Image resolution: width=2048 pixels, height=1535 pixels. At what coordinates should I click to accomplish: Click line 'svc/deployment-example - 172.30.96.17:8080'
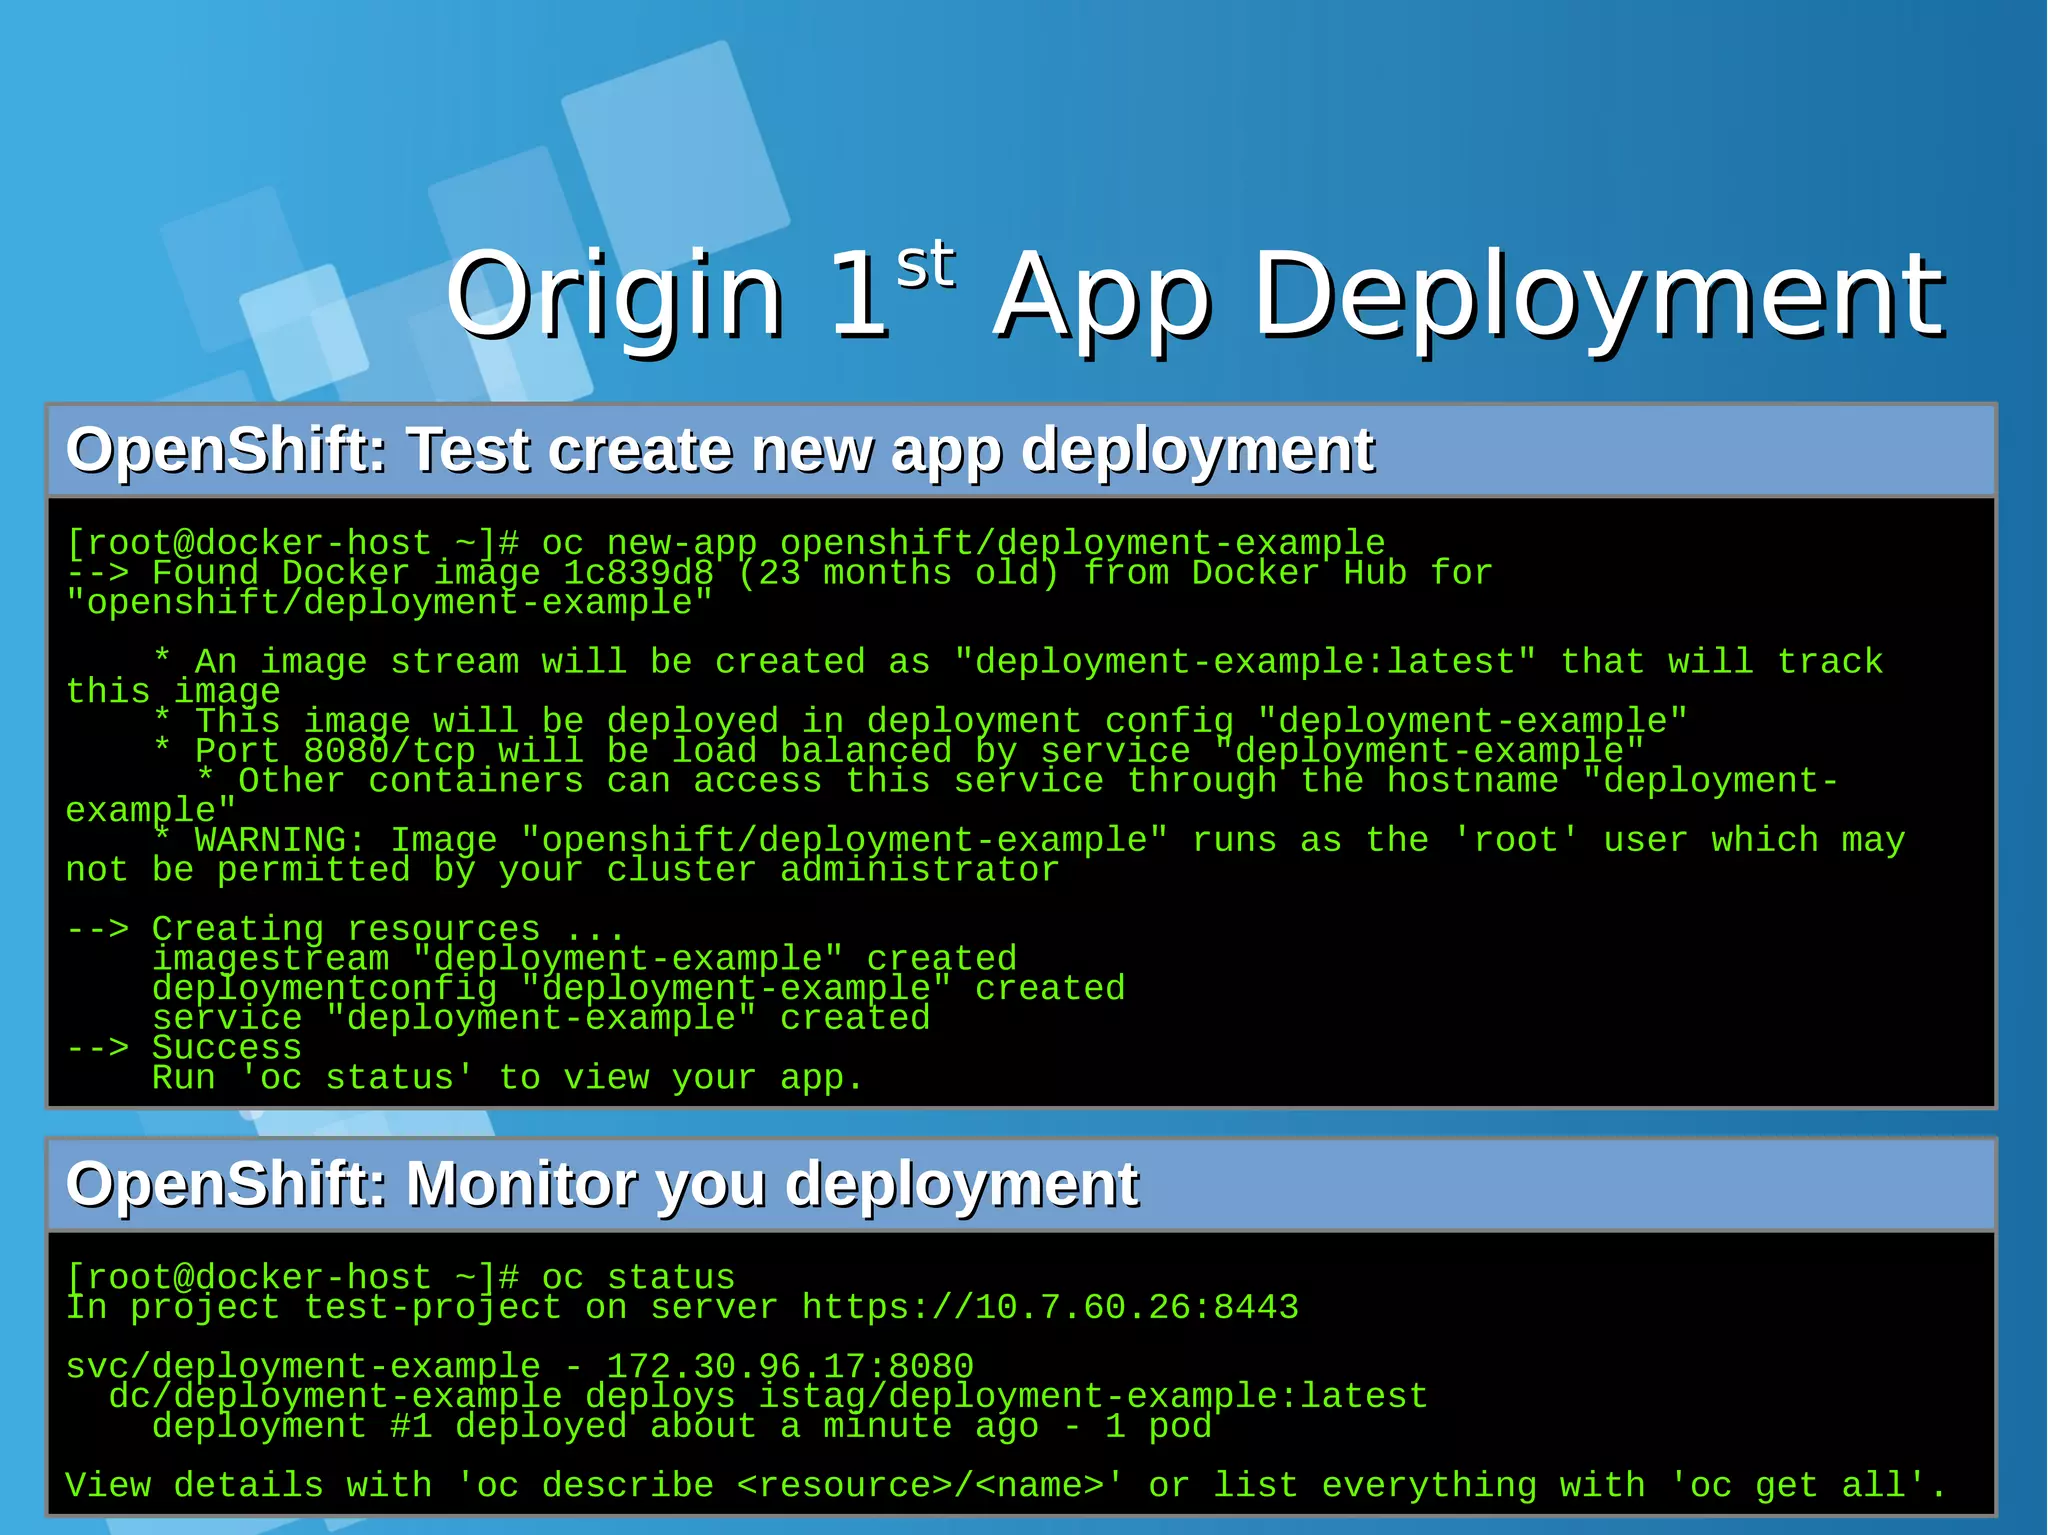click(520, 1367)
